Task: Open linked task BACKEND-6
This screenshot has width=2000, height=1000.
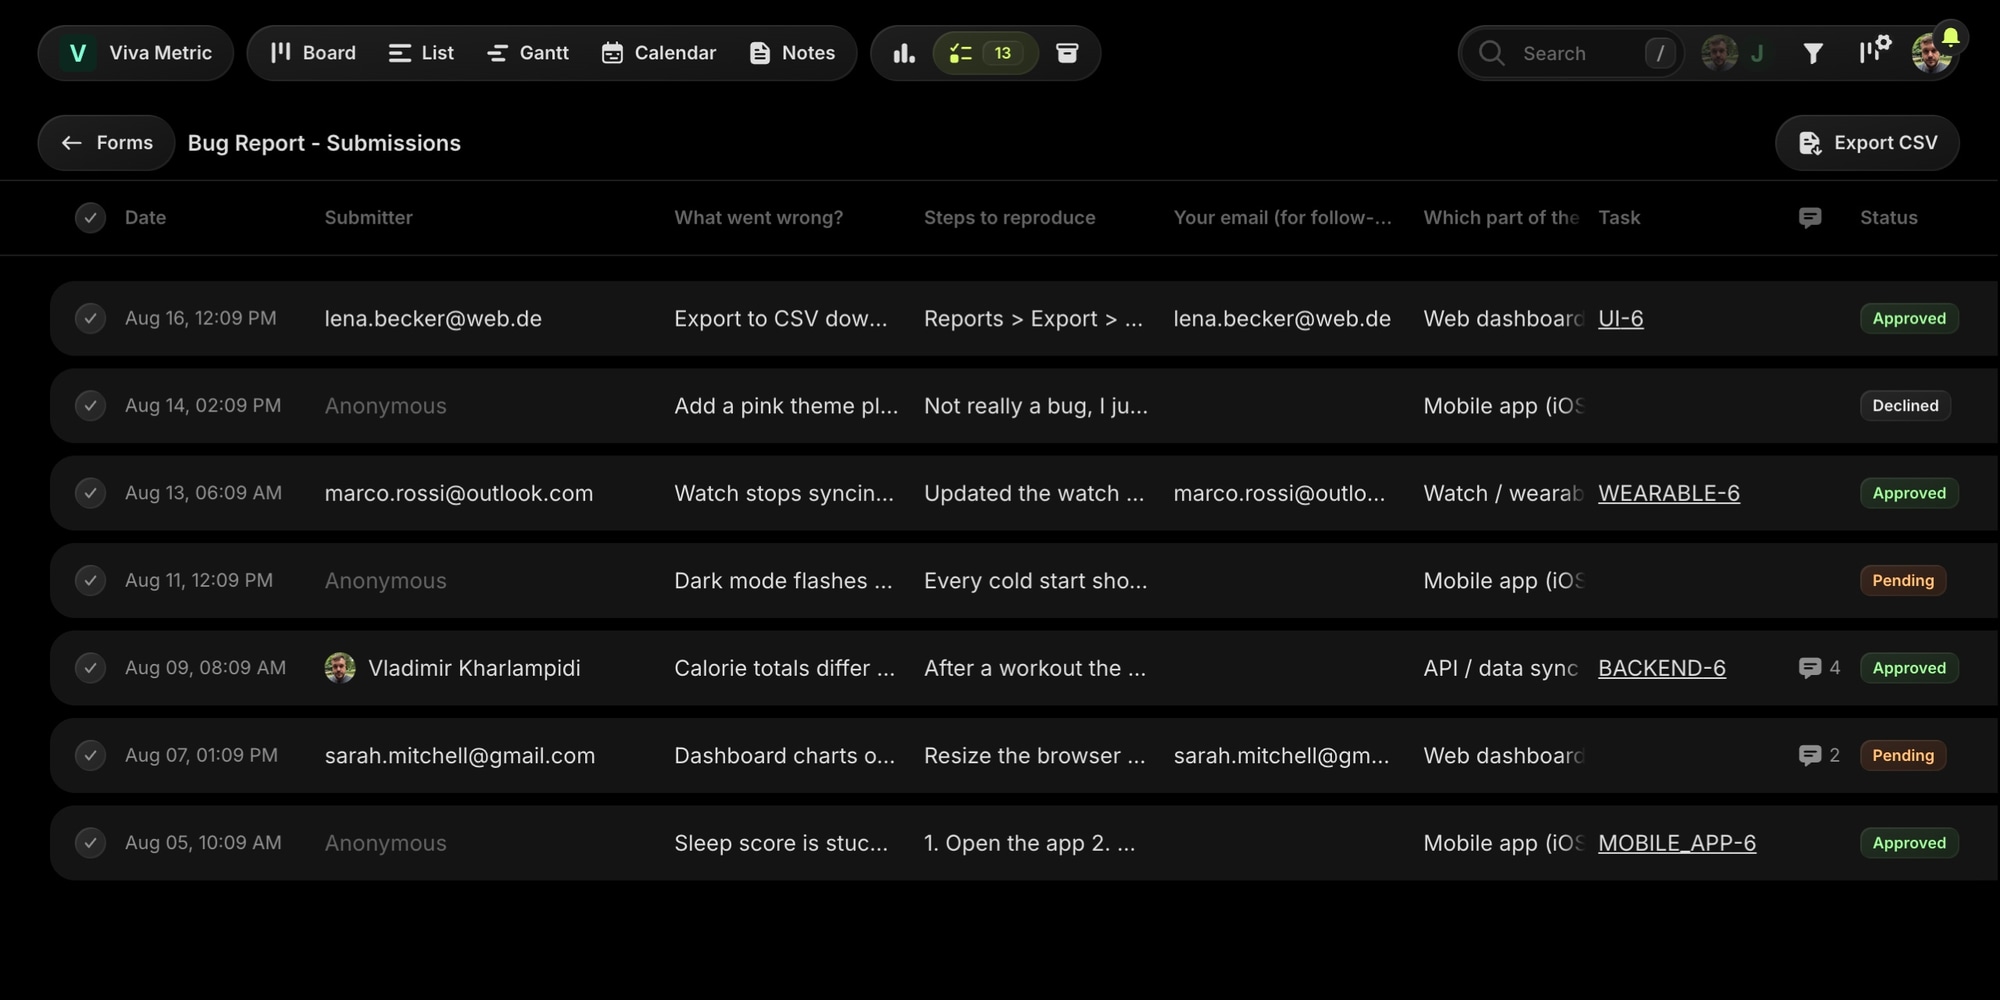Action: click(x=1662, y=668)
